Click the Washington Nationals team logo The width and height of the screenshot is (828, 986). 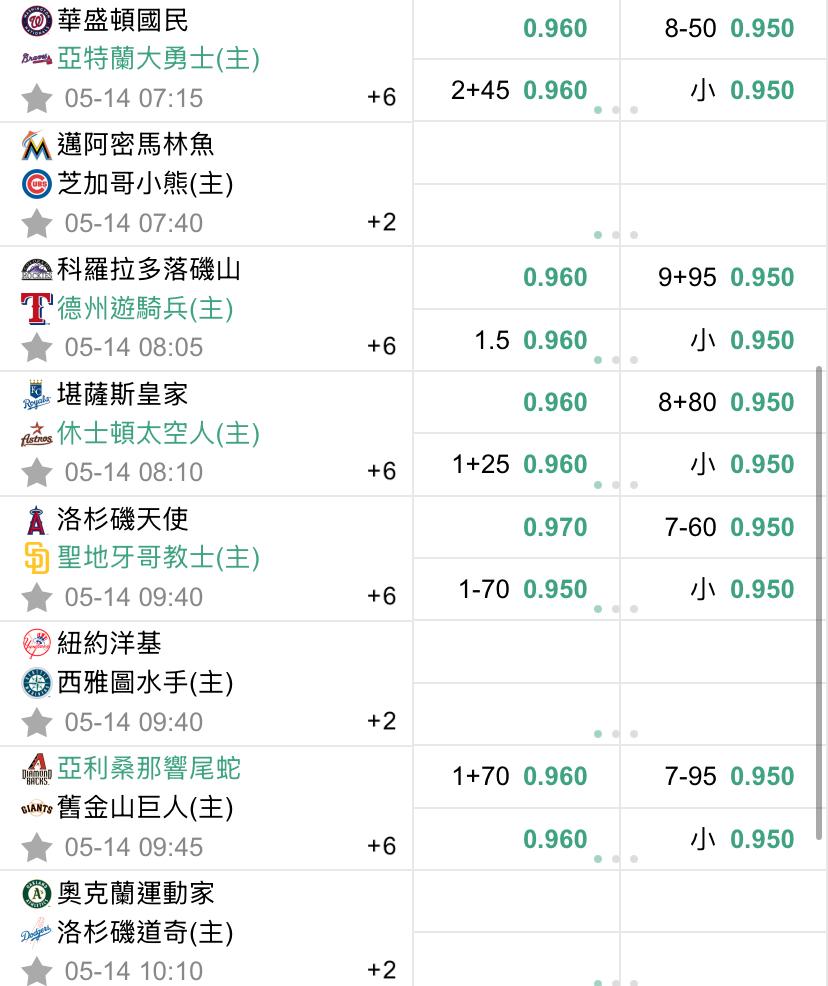pyautogui.click(x=36, y=21)
